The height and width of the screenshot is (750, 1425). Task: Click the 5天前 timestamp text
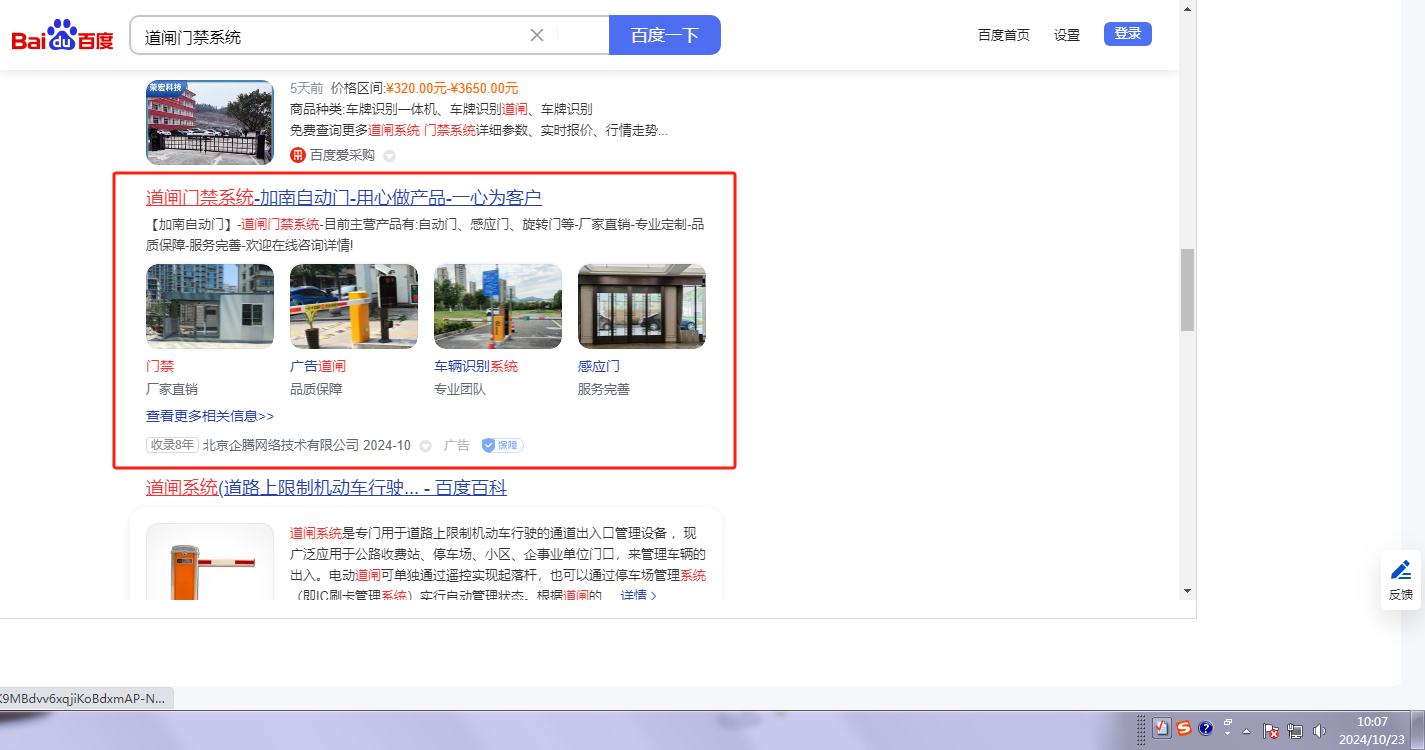tap(307, 88)
